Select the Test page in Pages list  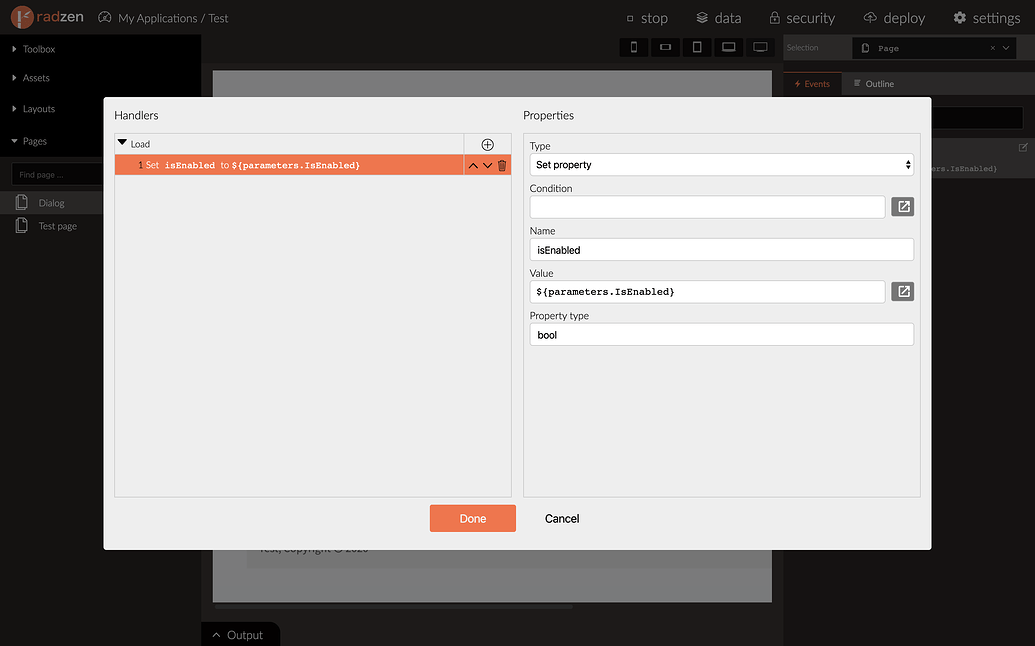point(57,226)
